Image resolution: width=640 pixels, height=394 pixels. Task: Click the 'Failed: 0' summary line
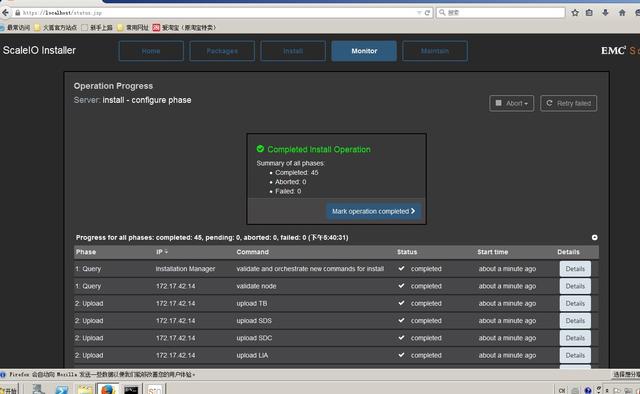[x=288, y=191]
